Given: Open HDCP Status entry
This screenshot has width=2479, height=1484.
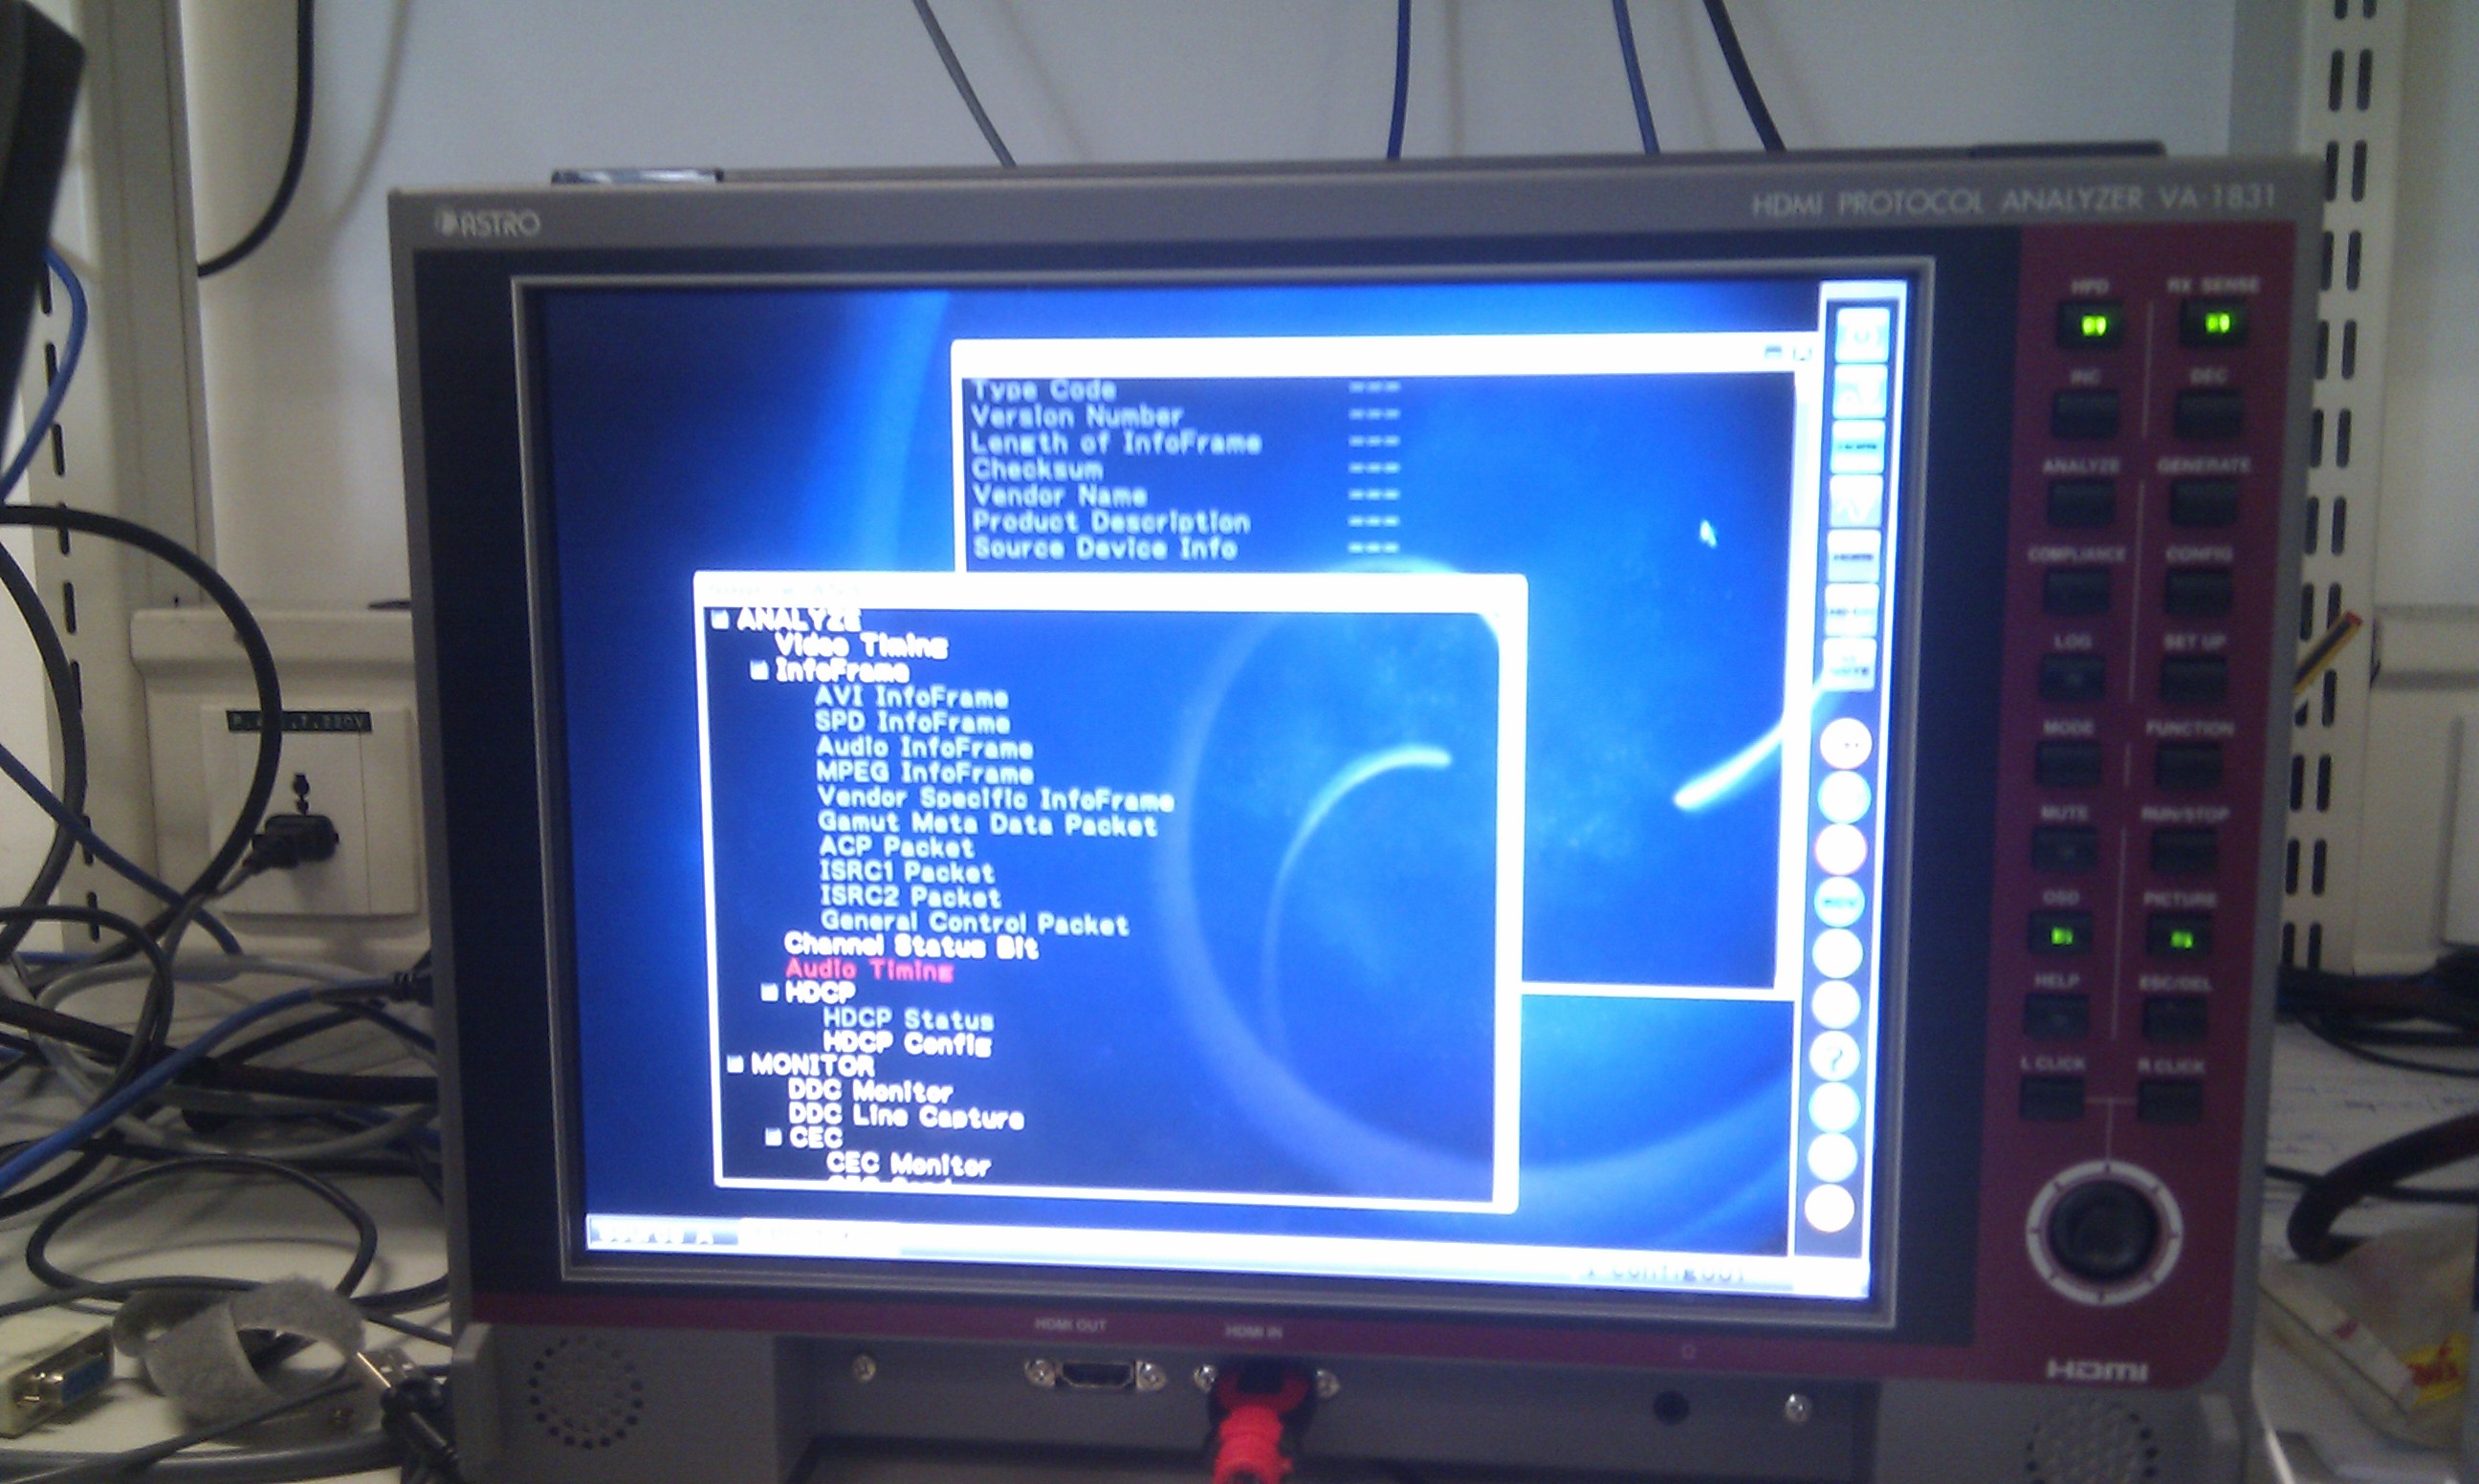Looking at the screenshot, I should tap(907, 1019).
